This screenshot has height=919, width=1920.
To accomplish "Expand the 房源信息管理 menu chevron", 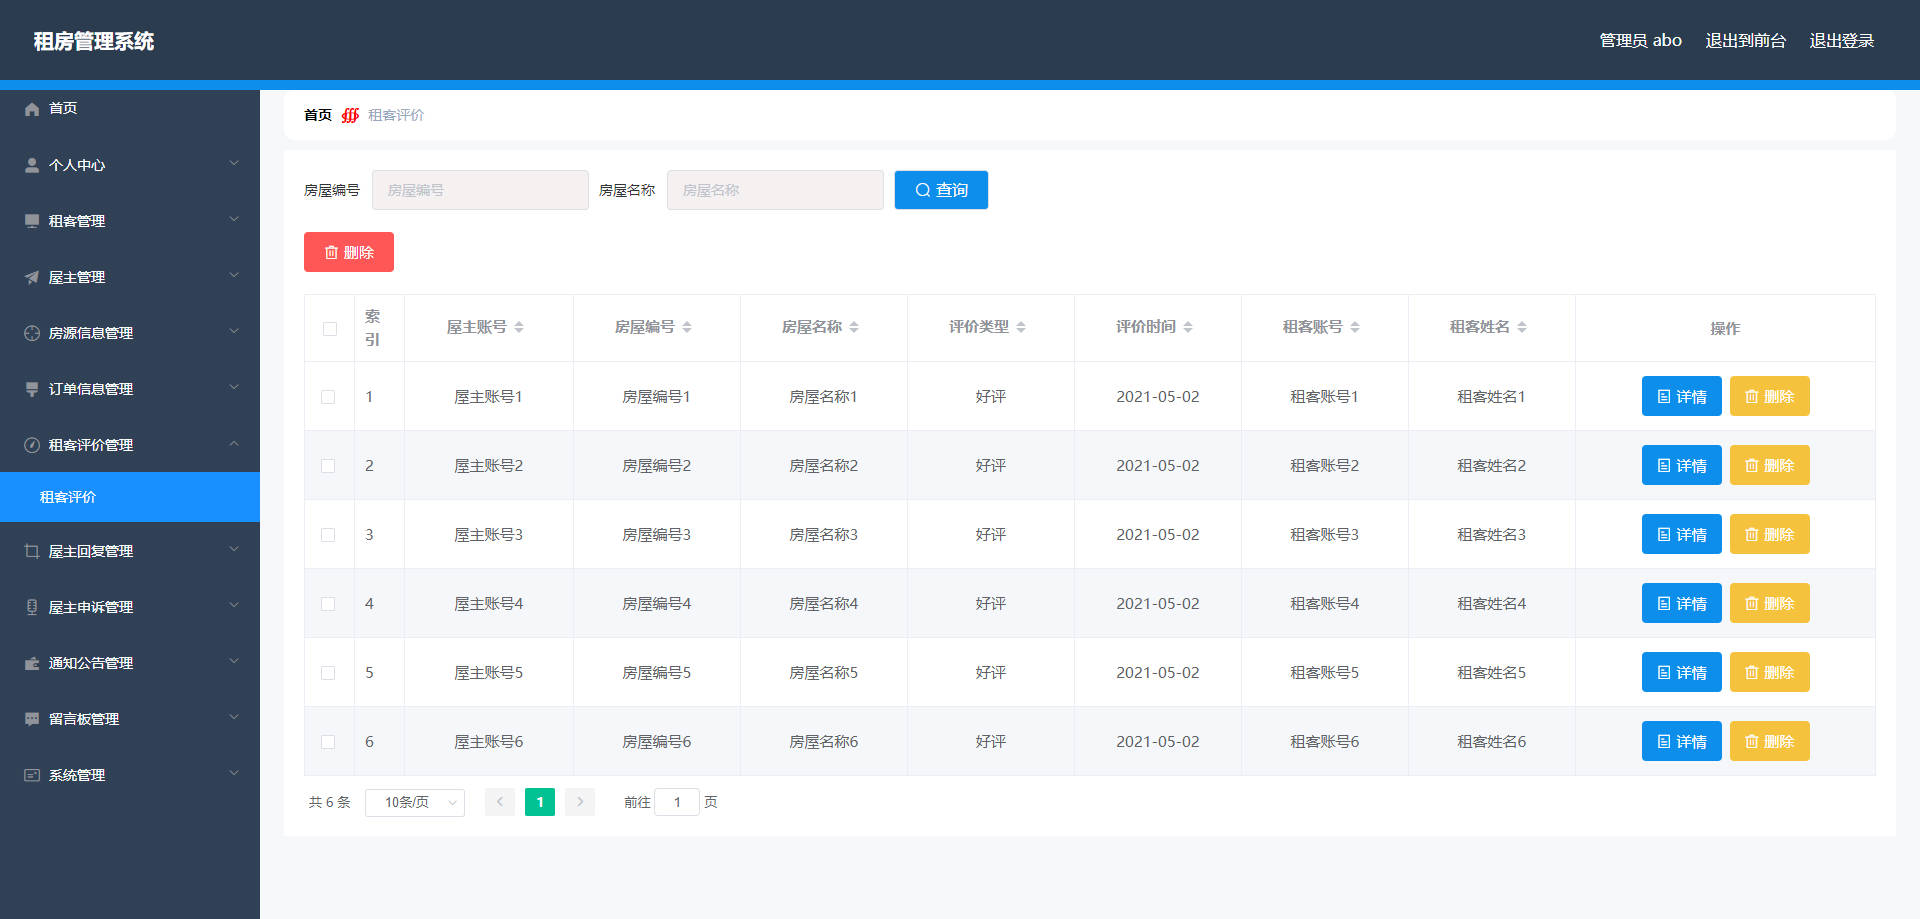I will 234,331.
